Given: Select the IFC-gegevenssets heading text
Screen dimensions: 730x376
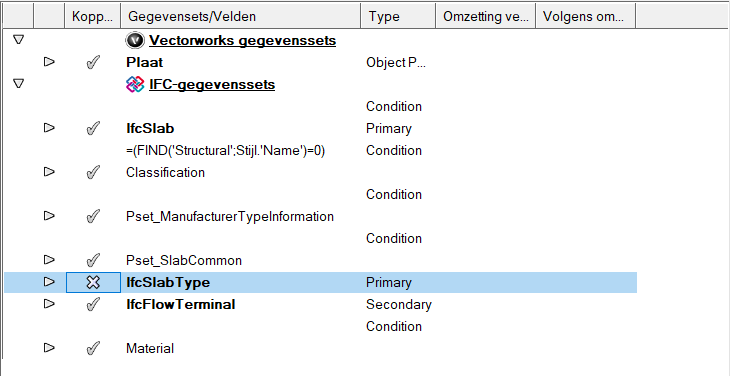Looking at the screenshot, I should [212, 85].
